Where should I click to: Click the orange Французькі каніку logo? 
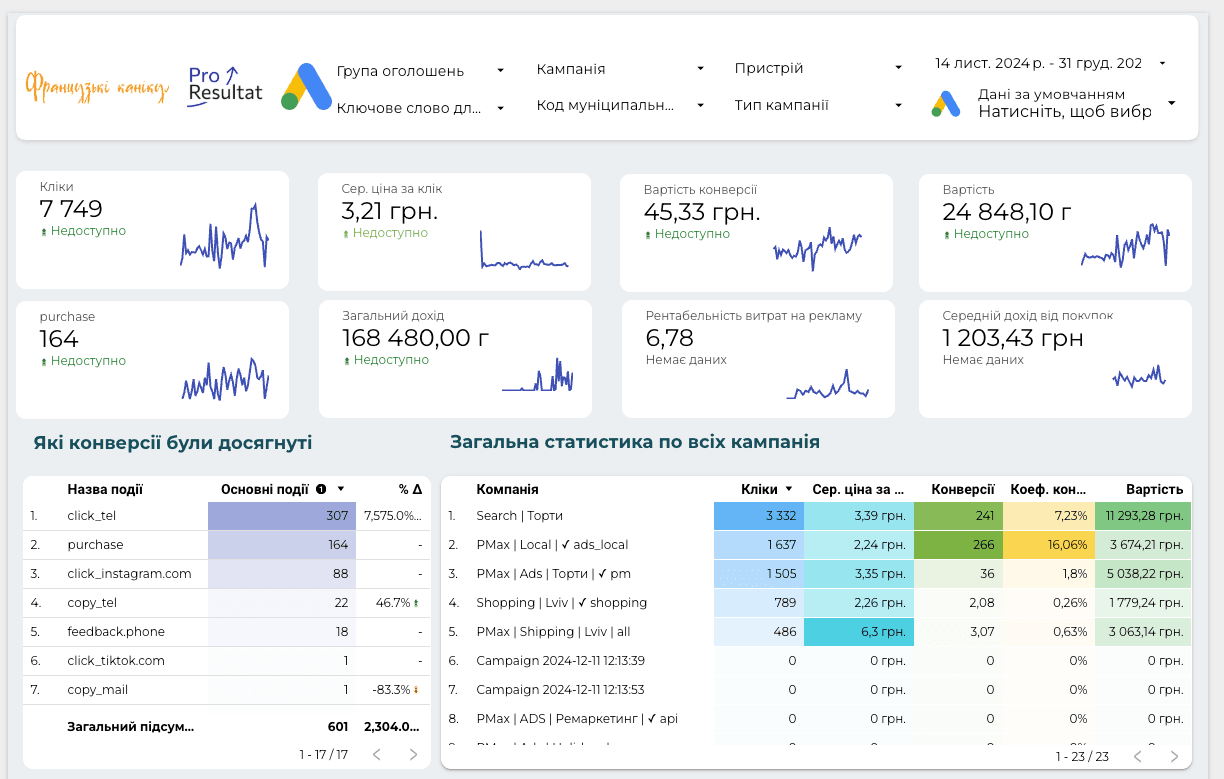click(97, 89)
